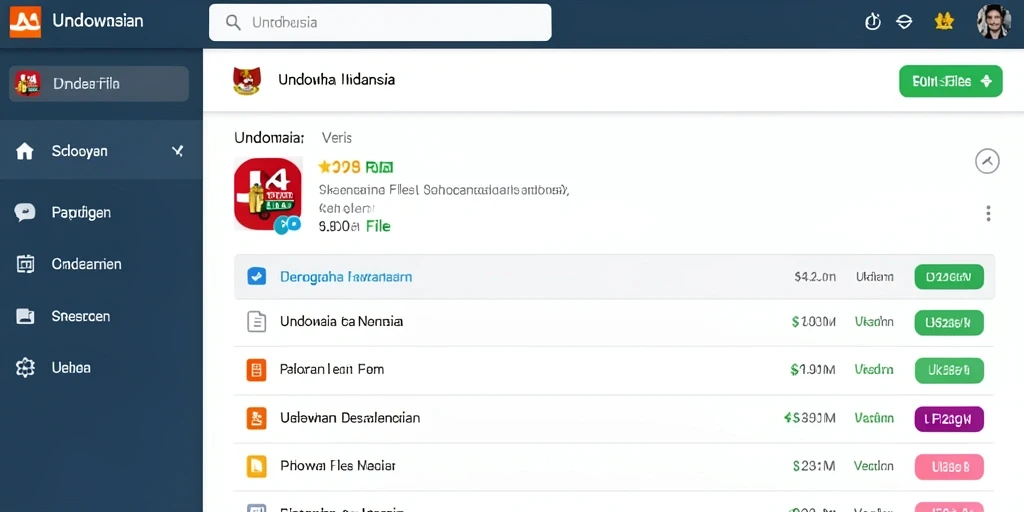Screen dimensions: 1024x512
Task: Select the Undonaia ta Nennsia row
Action: (x=614, y=322)
